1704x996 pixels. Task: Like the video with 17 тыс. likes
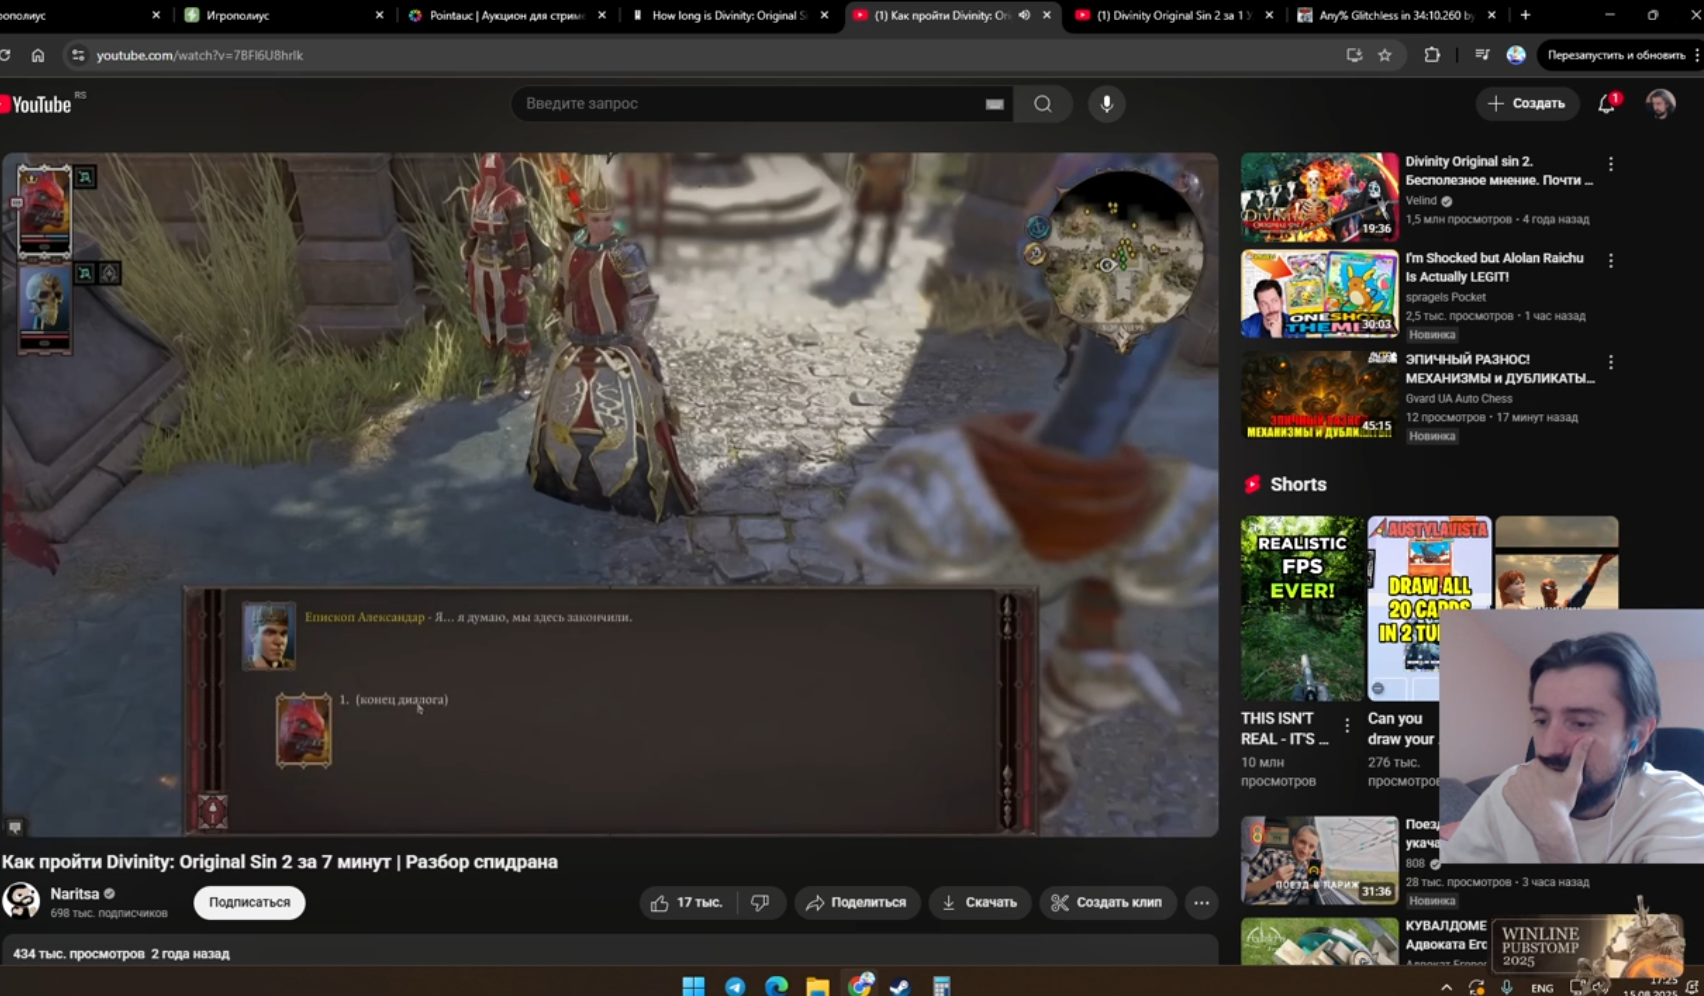tap(686, 902)
